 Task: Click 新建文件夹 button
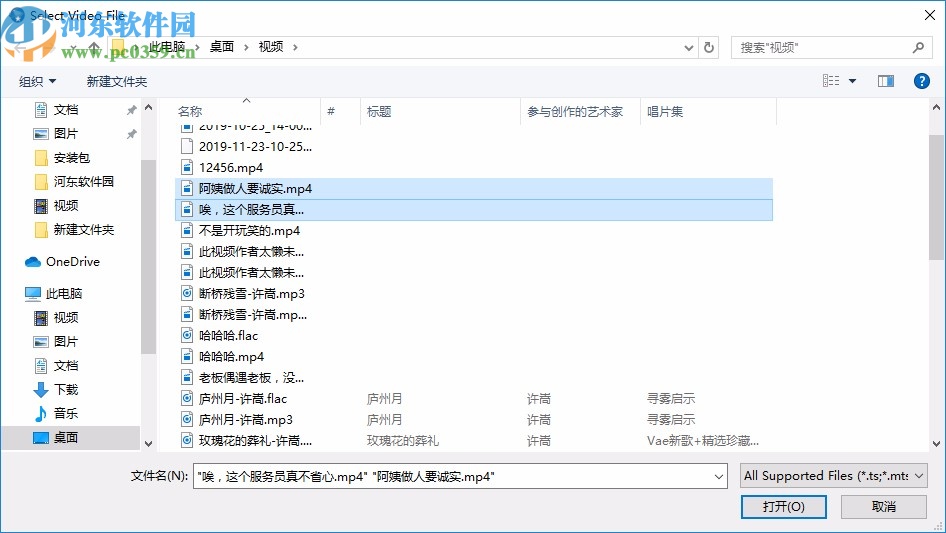click(116, 81)
